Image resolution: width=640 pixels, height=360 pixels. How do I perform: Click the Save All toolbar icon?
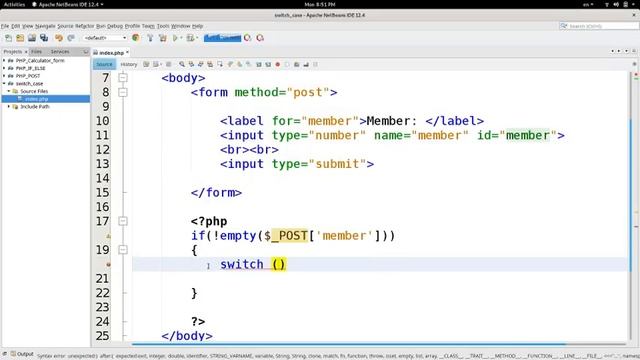click(x=44, y=38)
